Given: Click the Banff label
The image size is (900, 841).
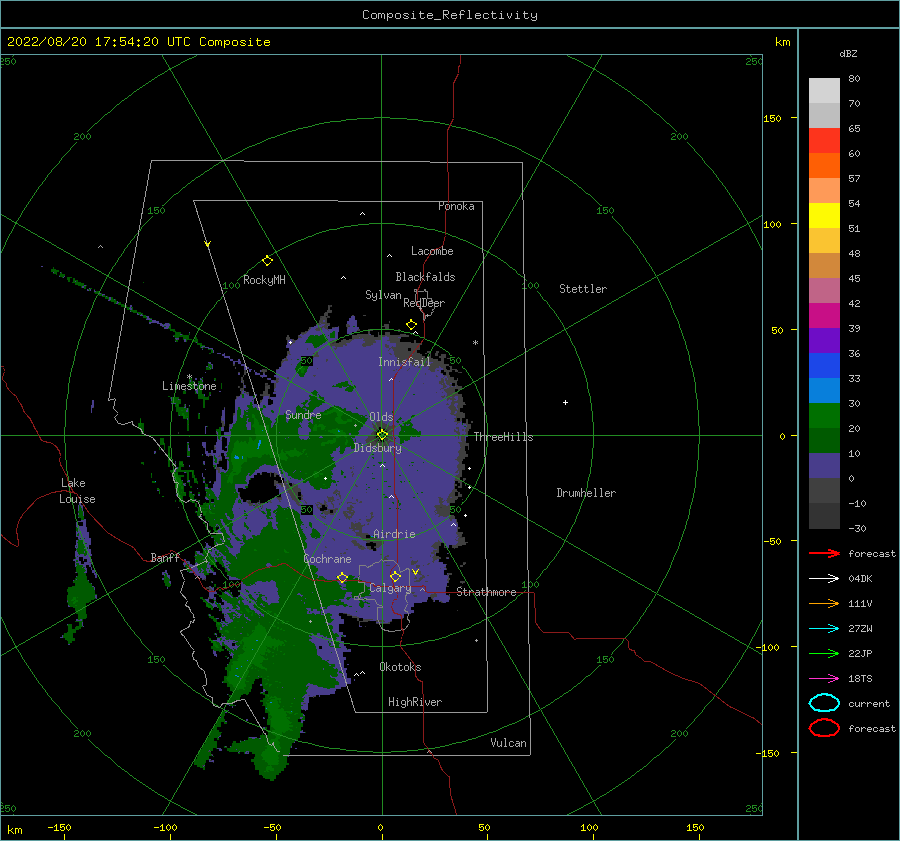Looking at the screenshot, I should tap(165, 557).
